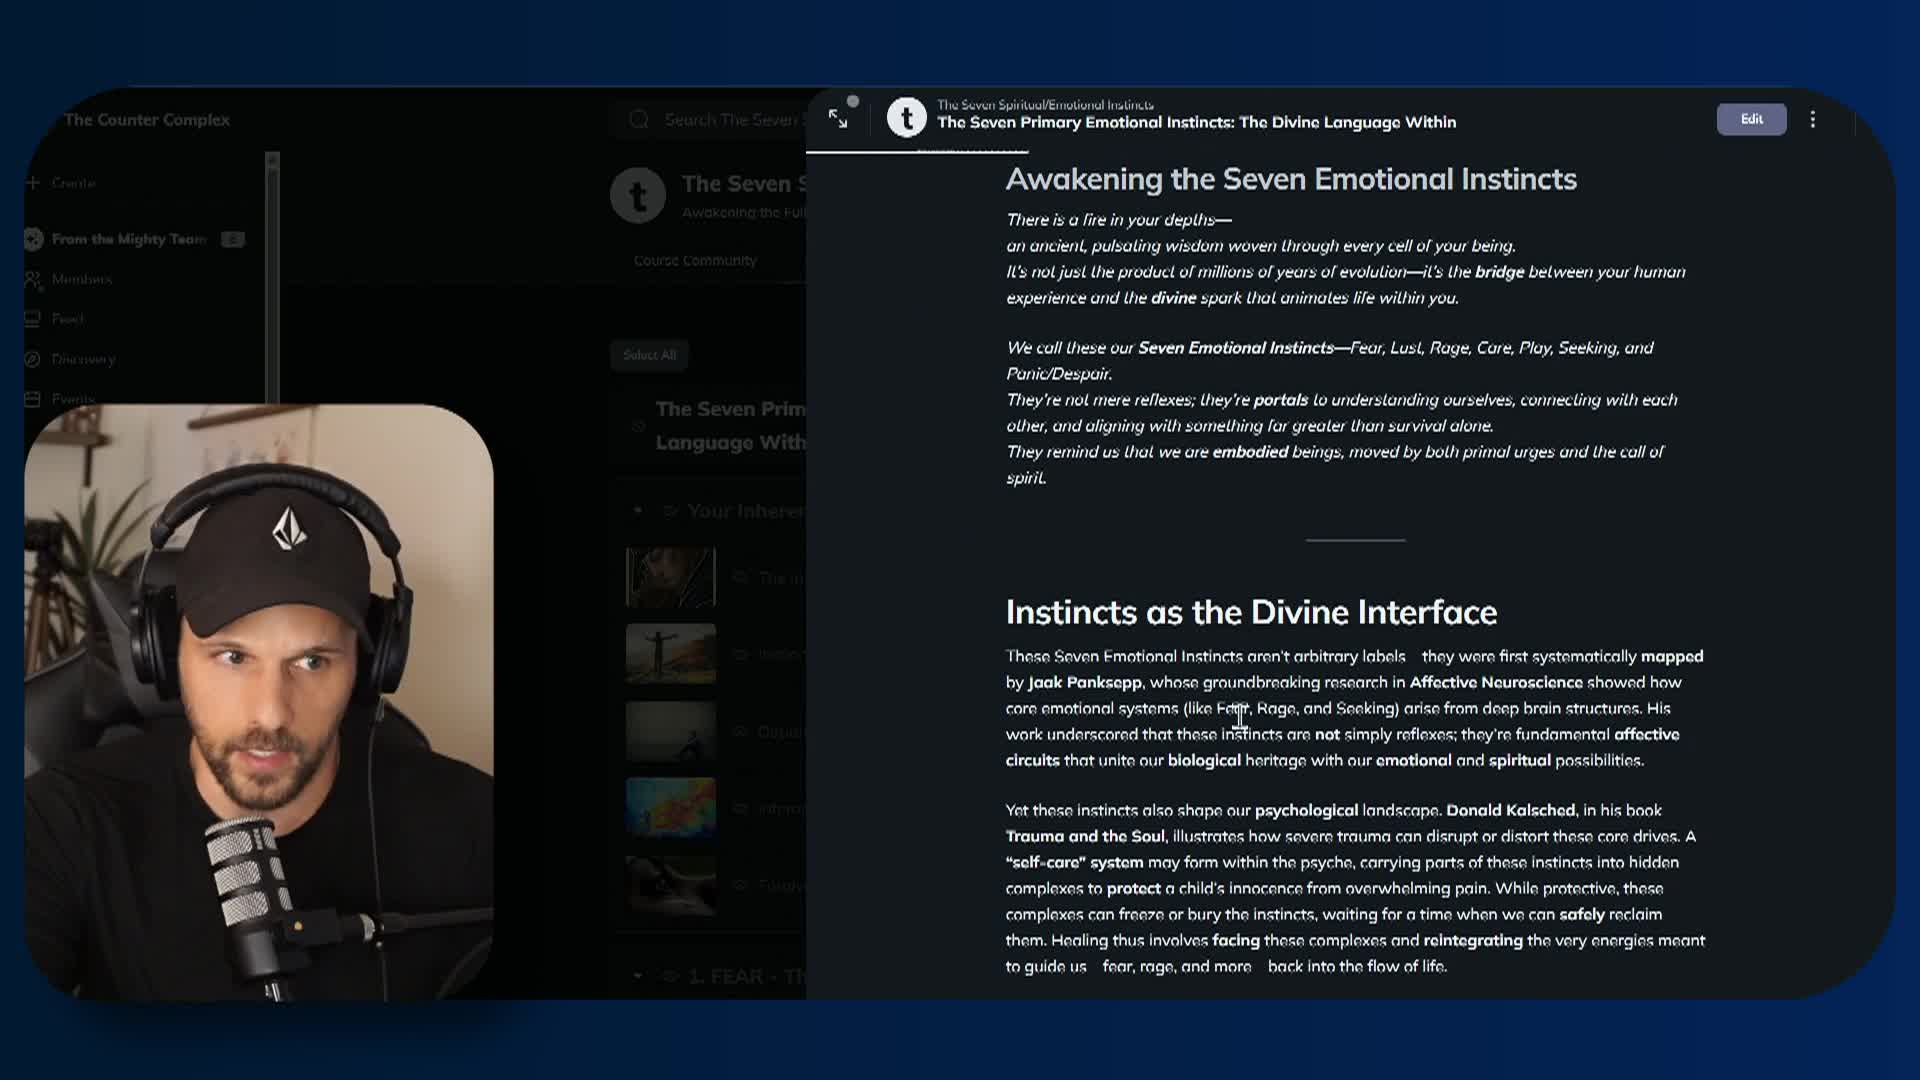Click the Select All button
Screen dimensions: 1920x1080
pyautogui.click(x=649, y=355)
